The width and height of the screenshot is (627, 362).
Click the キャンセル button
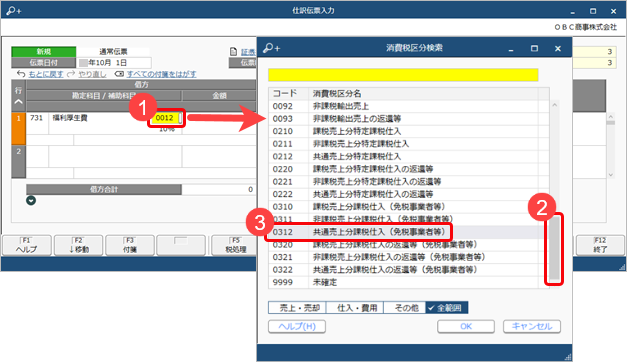pos(532,326)
